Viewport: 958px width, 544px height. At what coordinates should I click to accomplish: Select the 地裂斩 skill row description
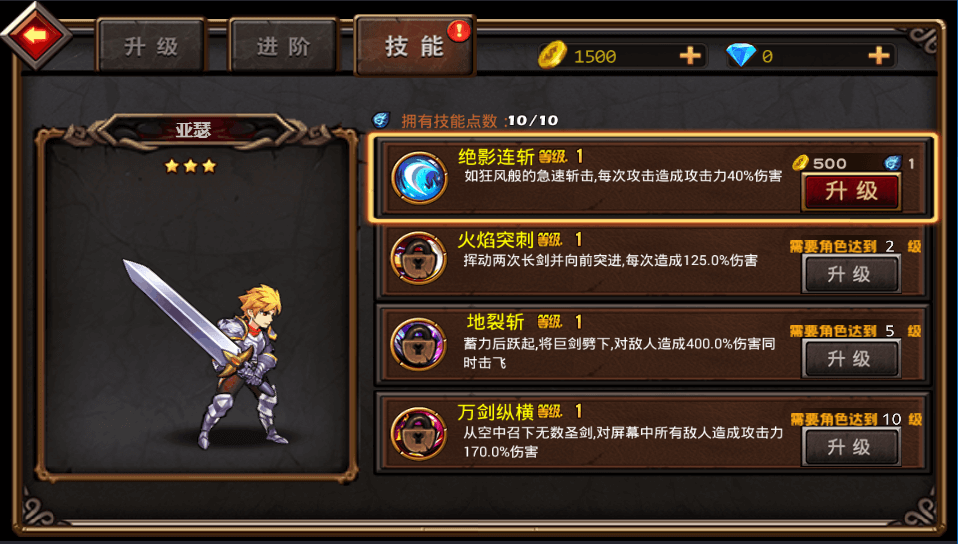619,353
